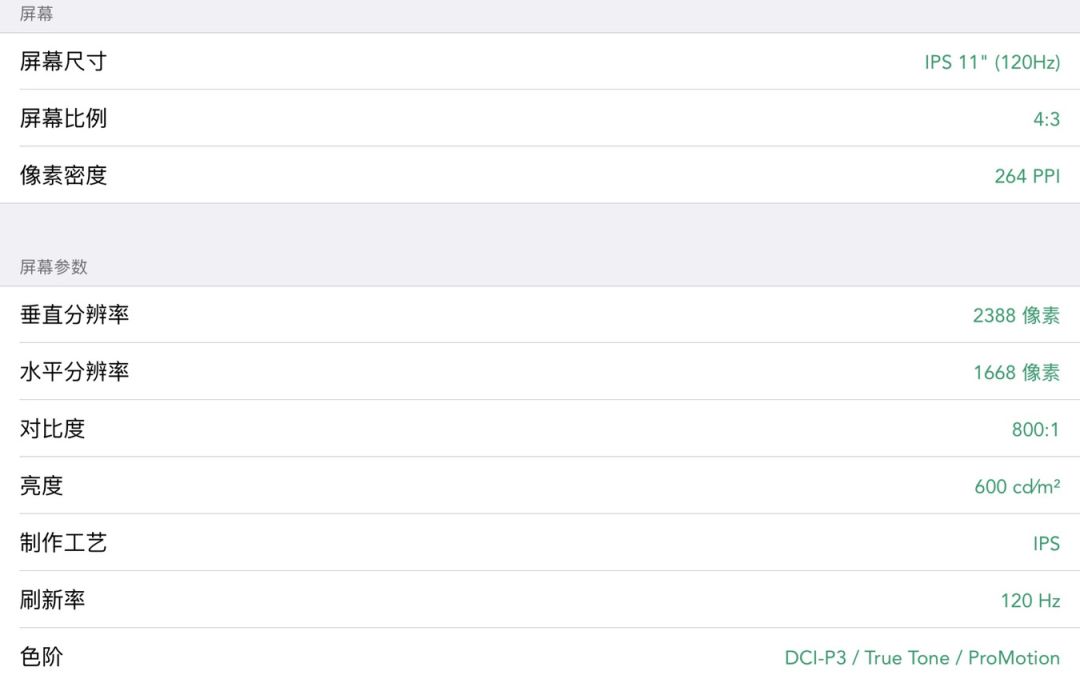Tap the 600 cd/m² brightness value
This screenshot has width=1080, height=683.
click(x=1017, y=486)
